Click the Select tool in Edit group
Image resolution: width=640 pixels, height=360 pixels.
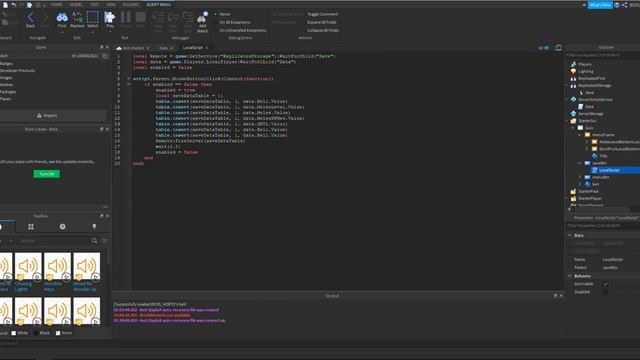coord(93,19)
